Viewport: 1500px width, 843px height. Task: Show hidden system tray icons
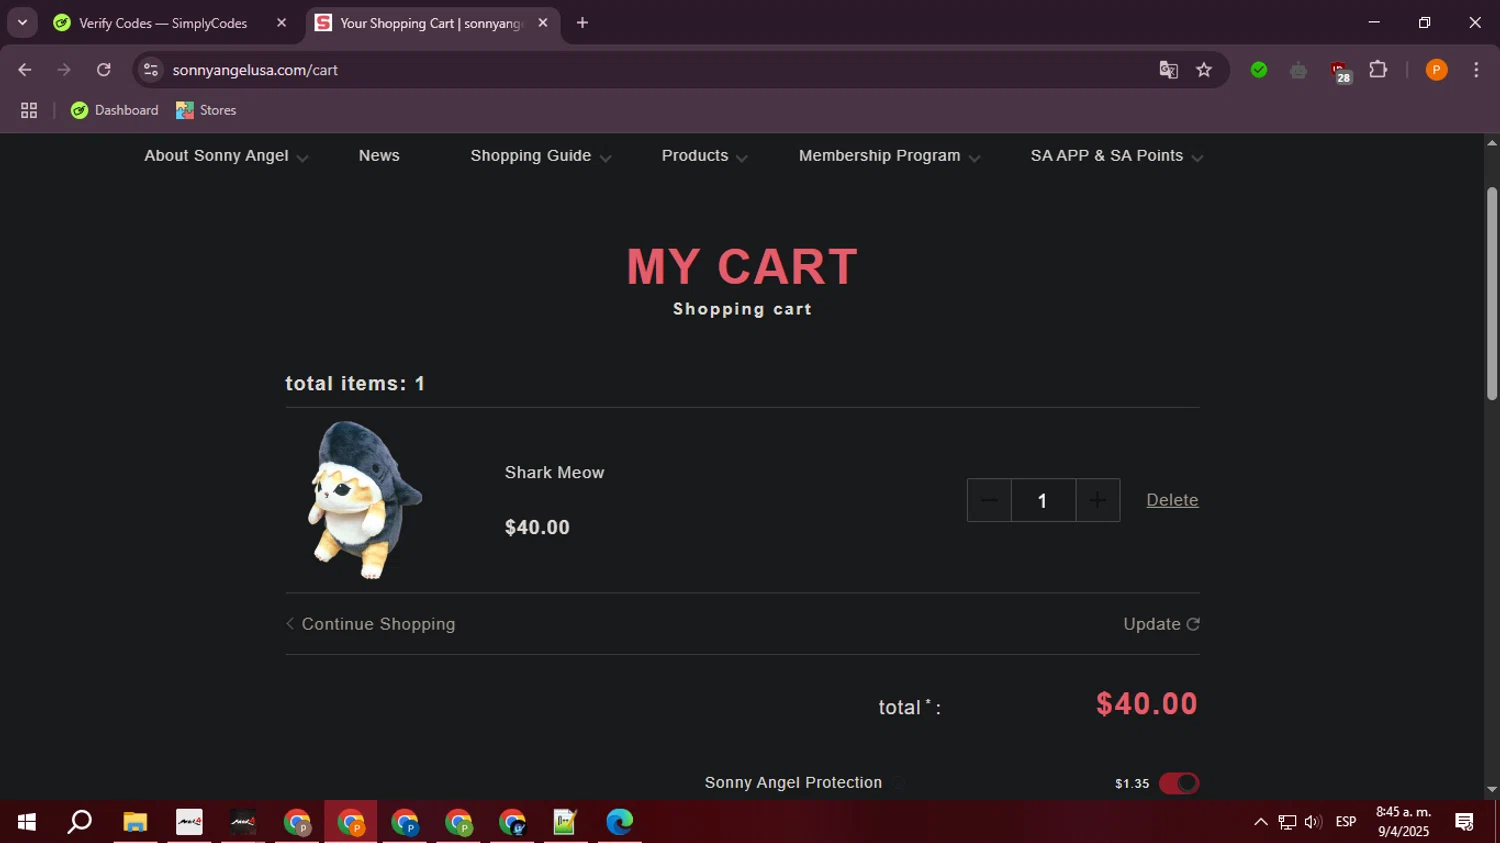1261,822
